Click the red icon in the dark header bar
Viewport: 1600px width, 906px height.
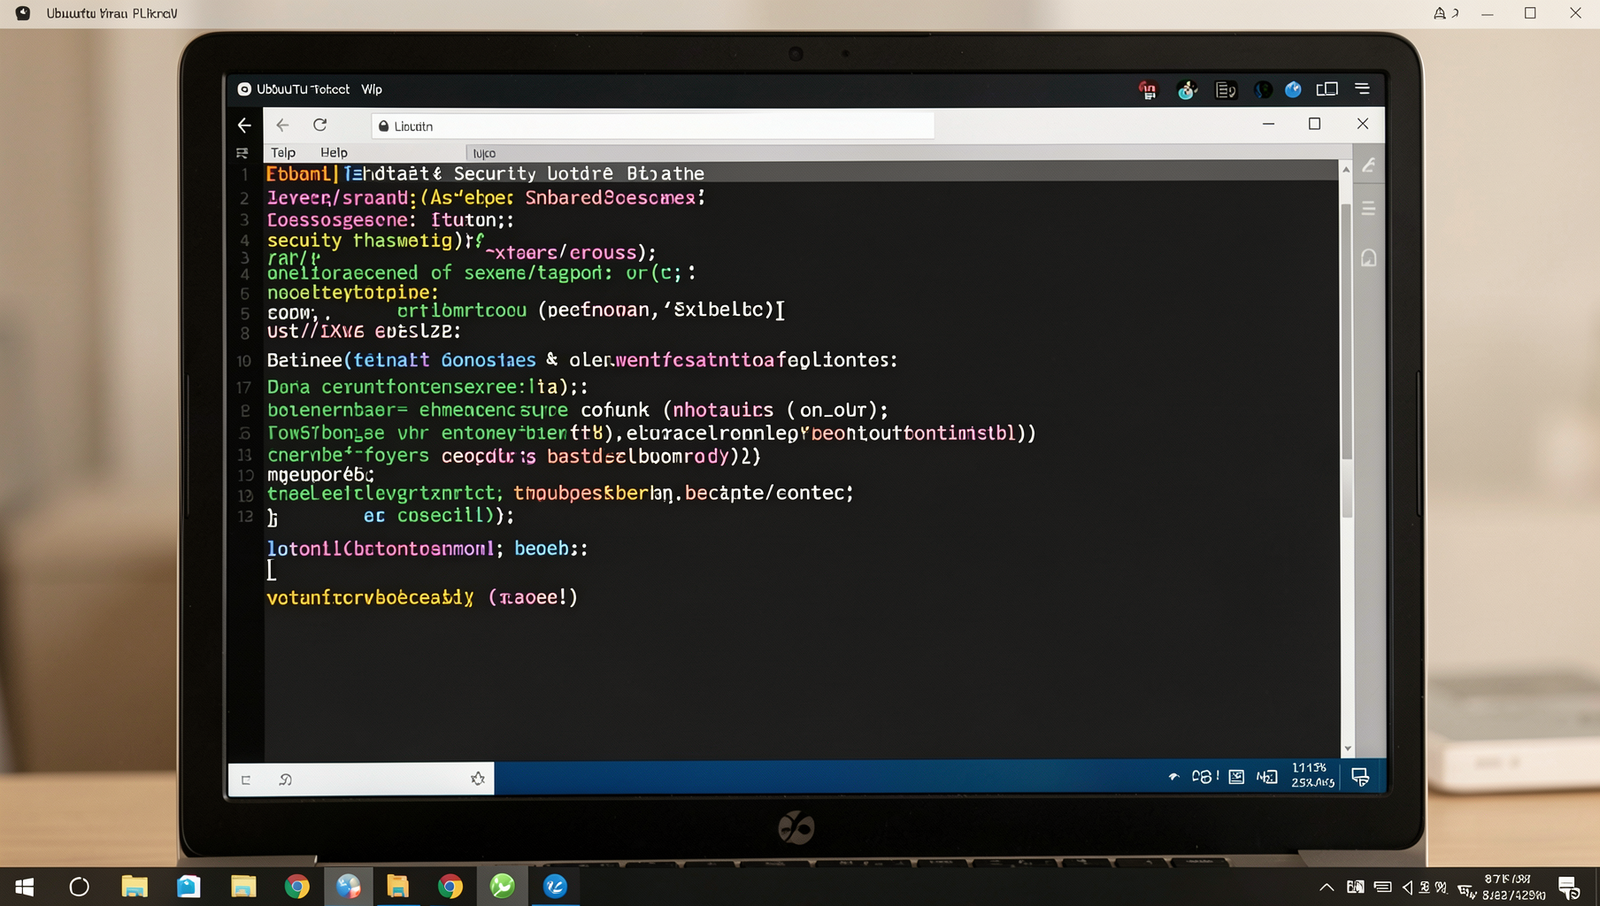[1148, 90]
